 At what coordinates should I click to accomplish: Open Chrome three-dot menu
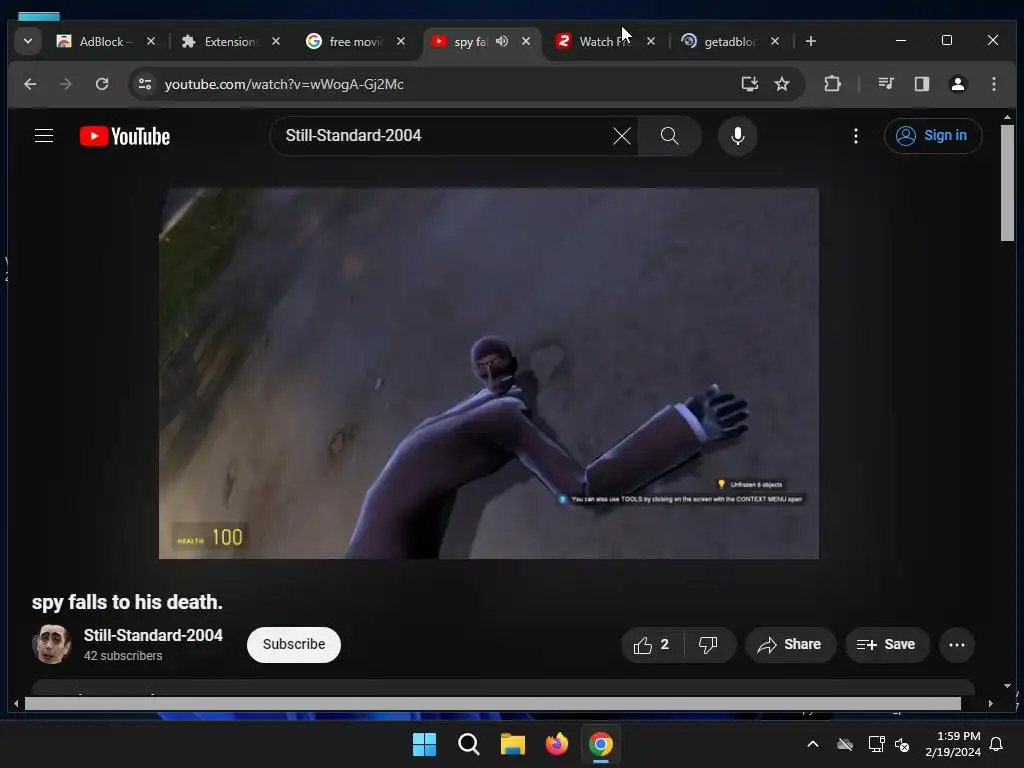pyautogui.click(x=993, y=84)
